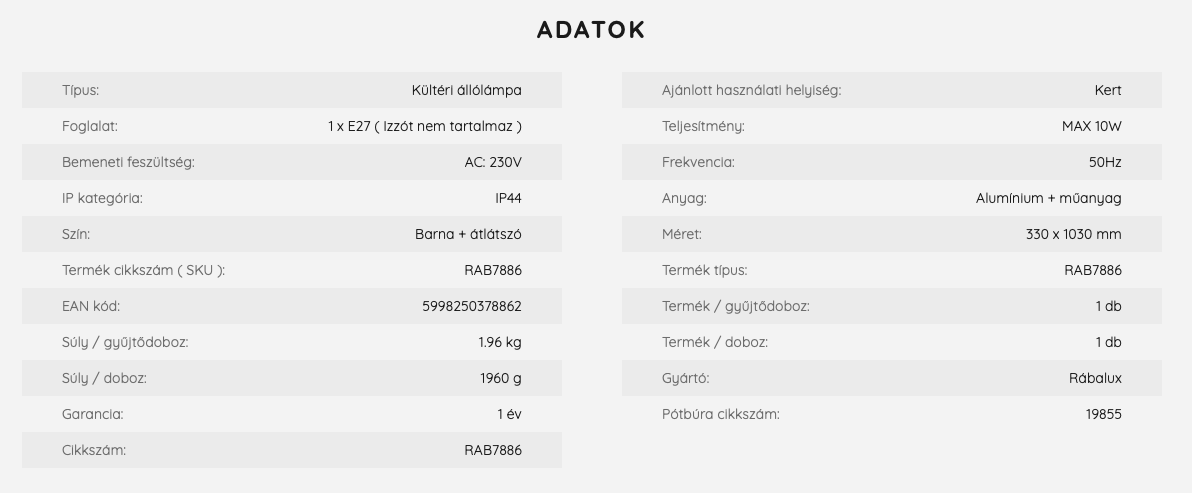The width and height of the screenshot is (1192, 493).
Task: Click the Teljesítmény MAX 10W value
Action: (1091, 126)
